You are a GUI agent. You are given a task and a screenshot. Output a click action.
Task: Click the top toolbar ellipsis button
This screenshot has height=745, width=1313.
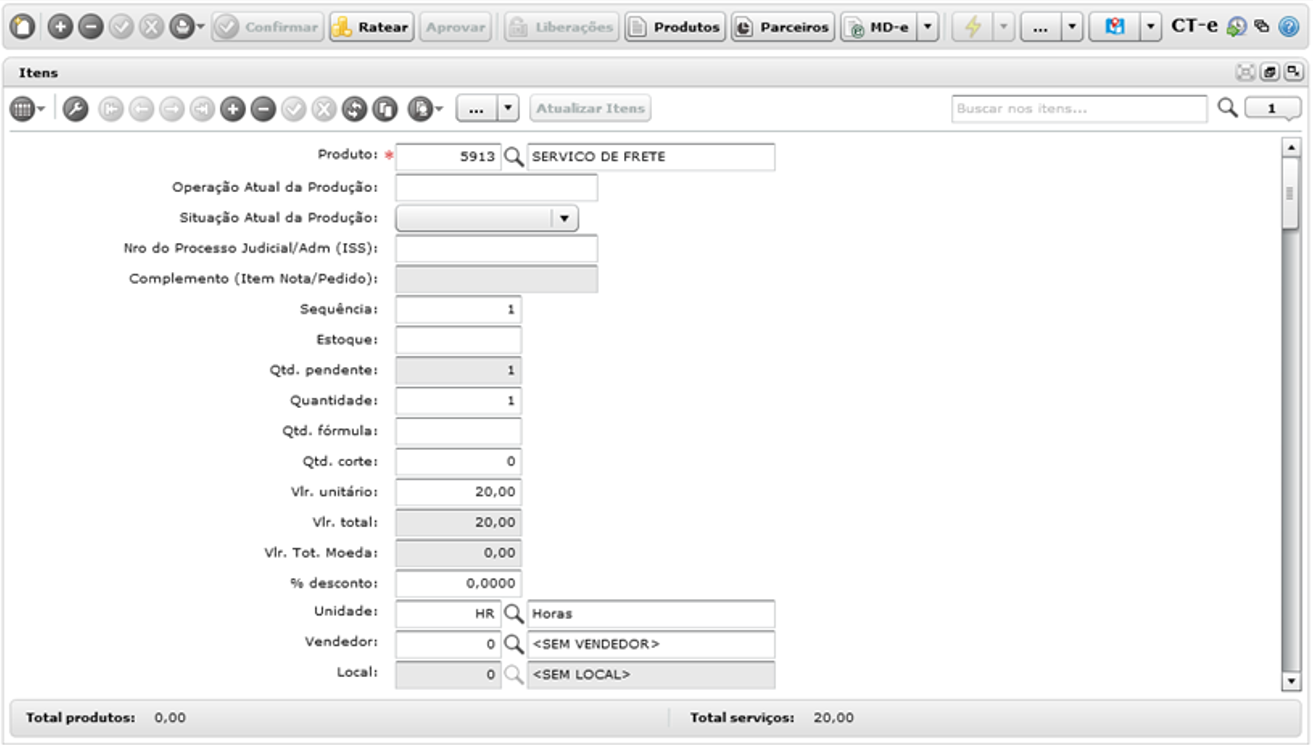(1040, 27)
